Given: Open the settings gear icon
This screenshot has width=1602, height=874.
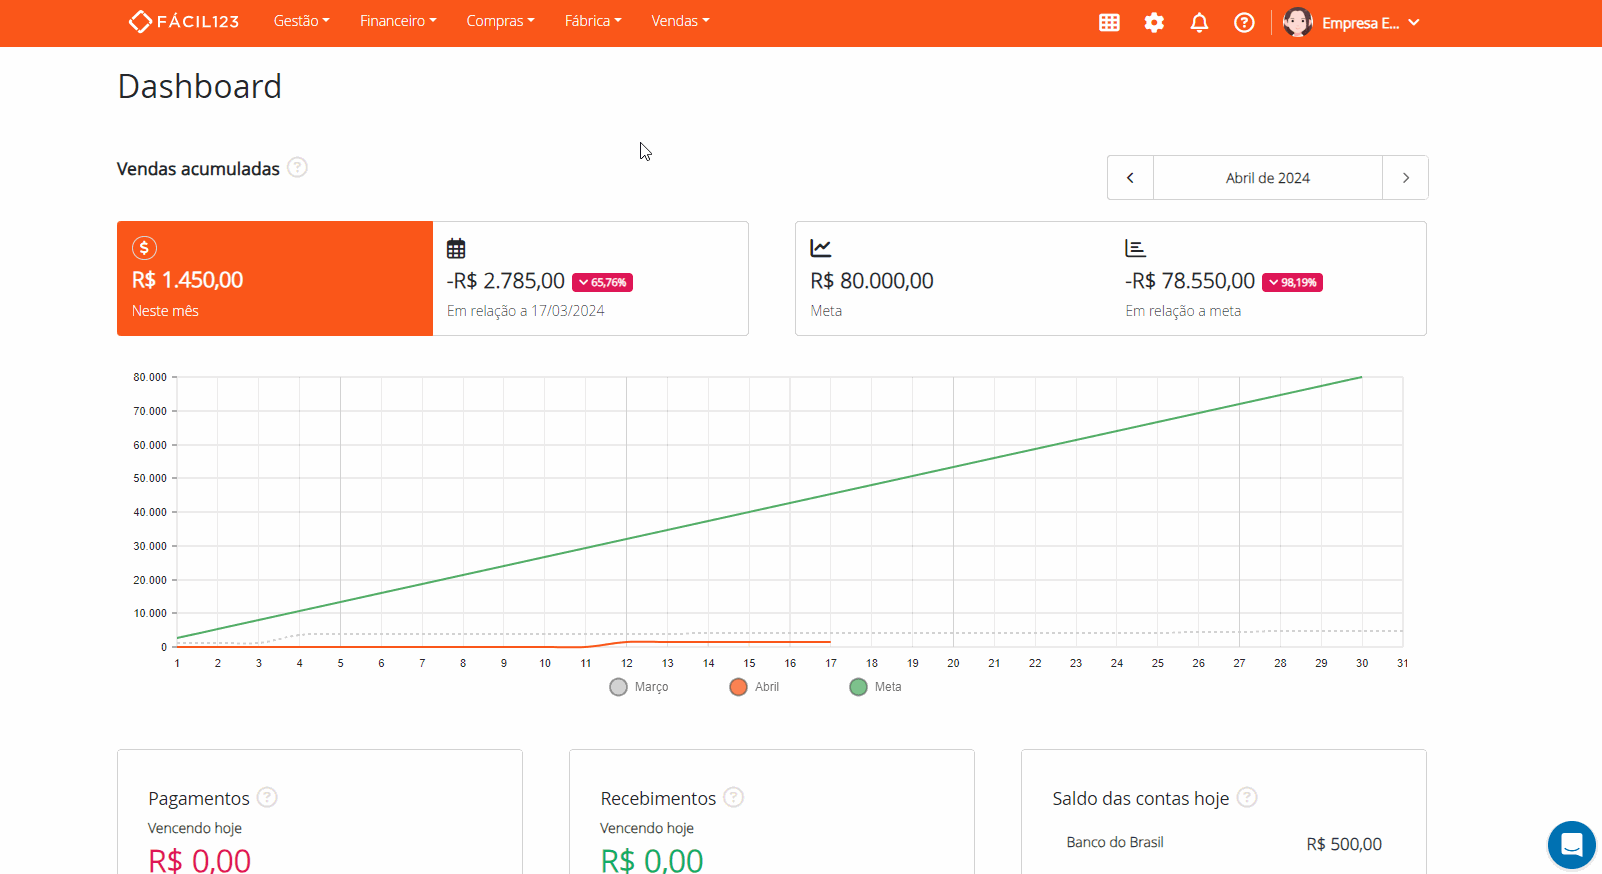Looking at the screenshot, I should [1154, 22].
